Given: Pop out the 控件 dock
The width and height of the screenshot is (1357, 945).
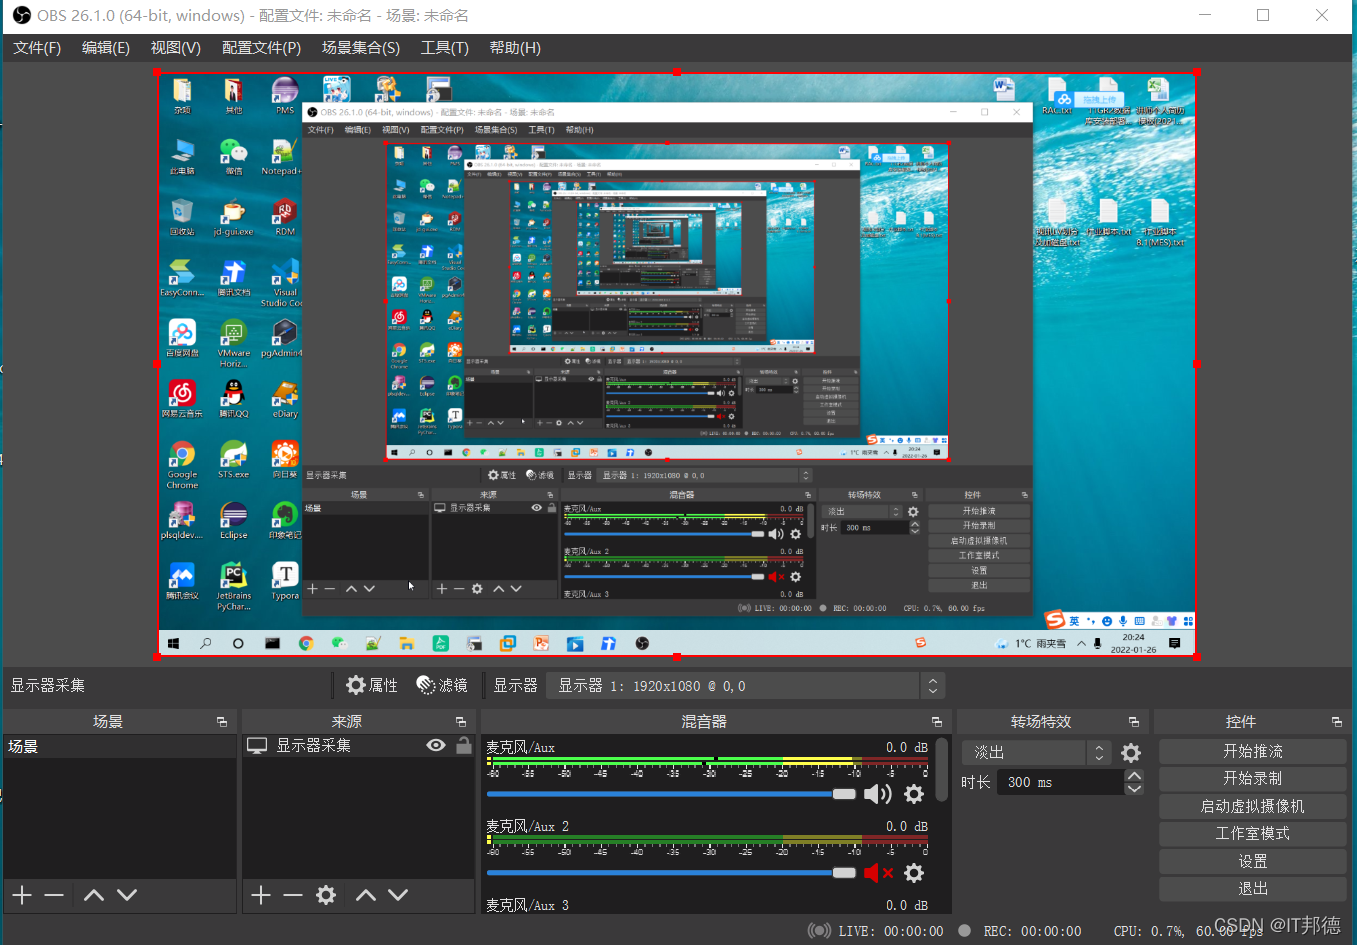Looking at the screenshot, I should 1337,722.
